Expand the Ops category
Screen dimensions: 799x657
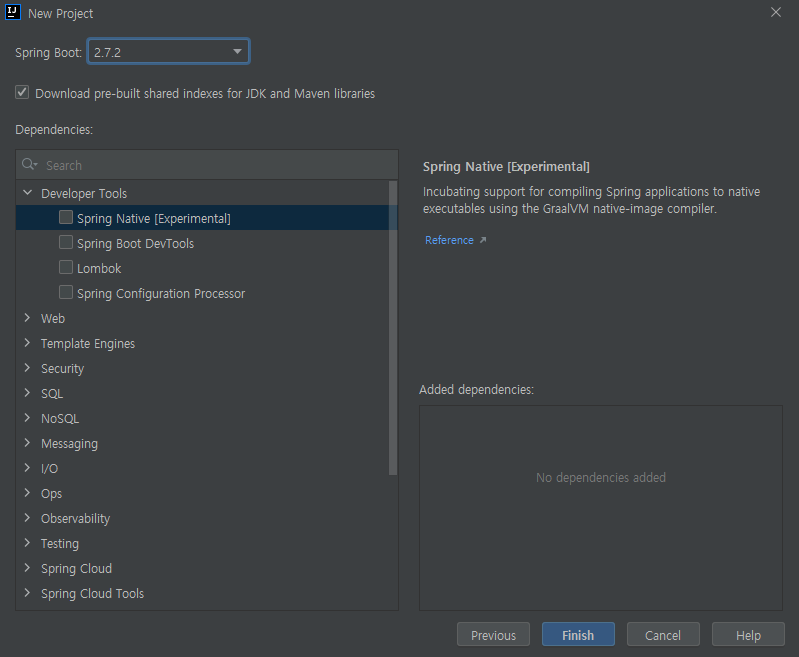click(x=28, y=493)
